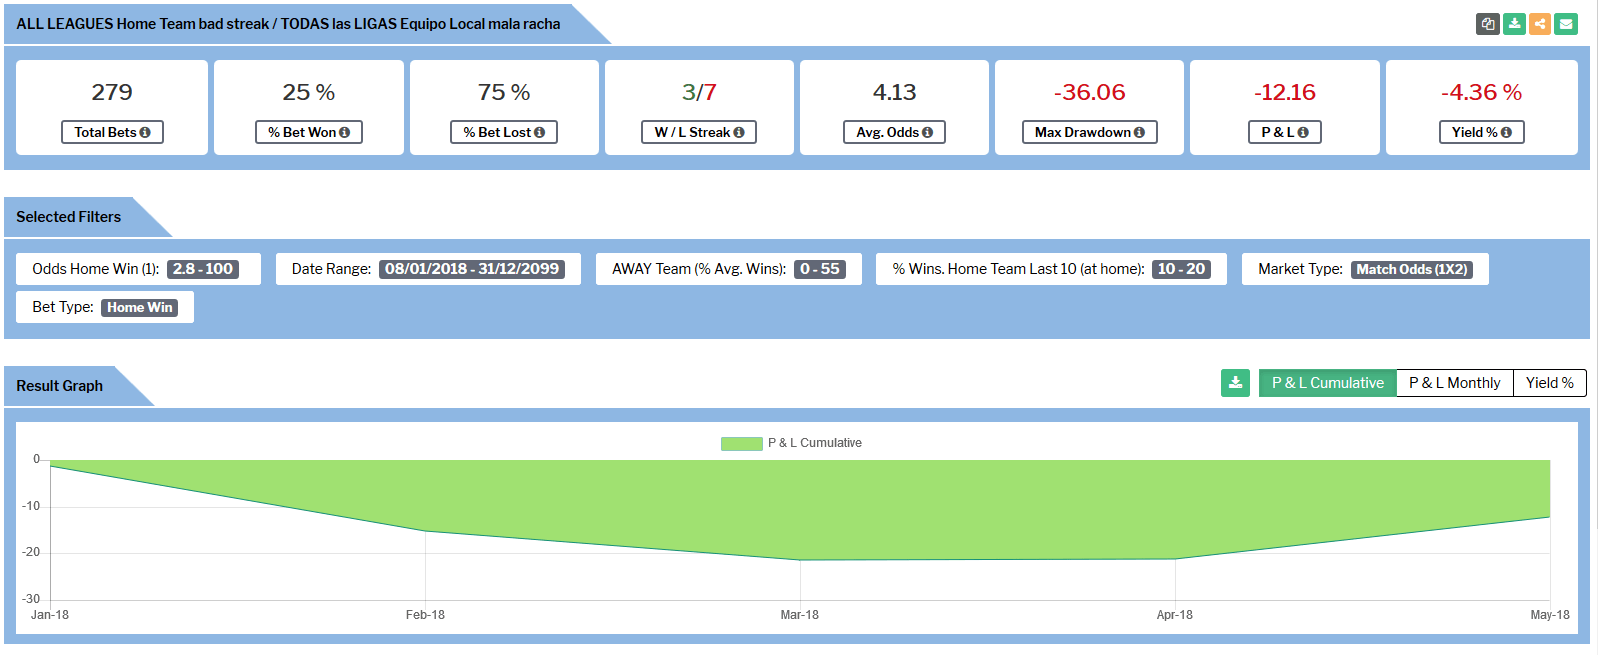Viewport: 1598px width, 655px height.
Task: Click the Total Bets label button
Action: 112,132
